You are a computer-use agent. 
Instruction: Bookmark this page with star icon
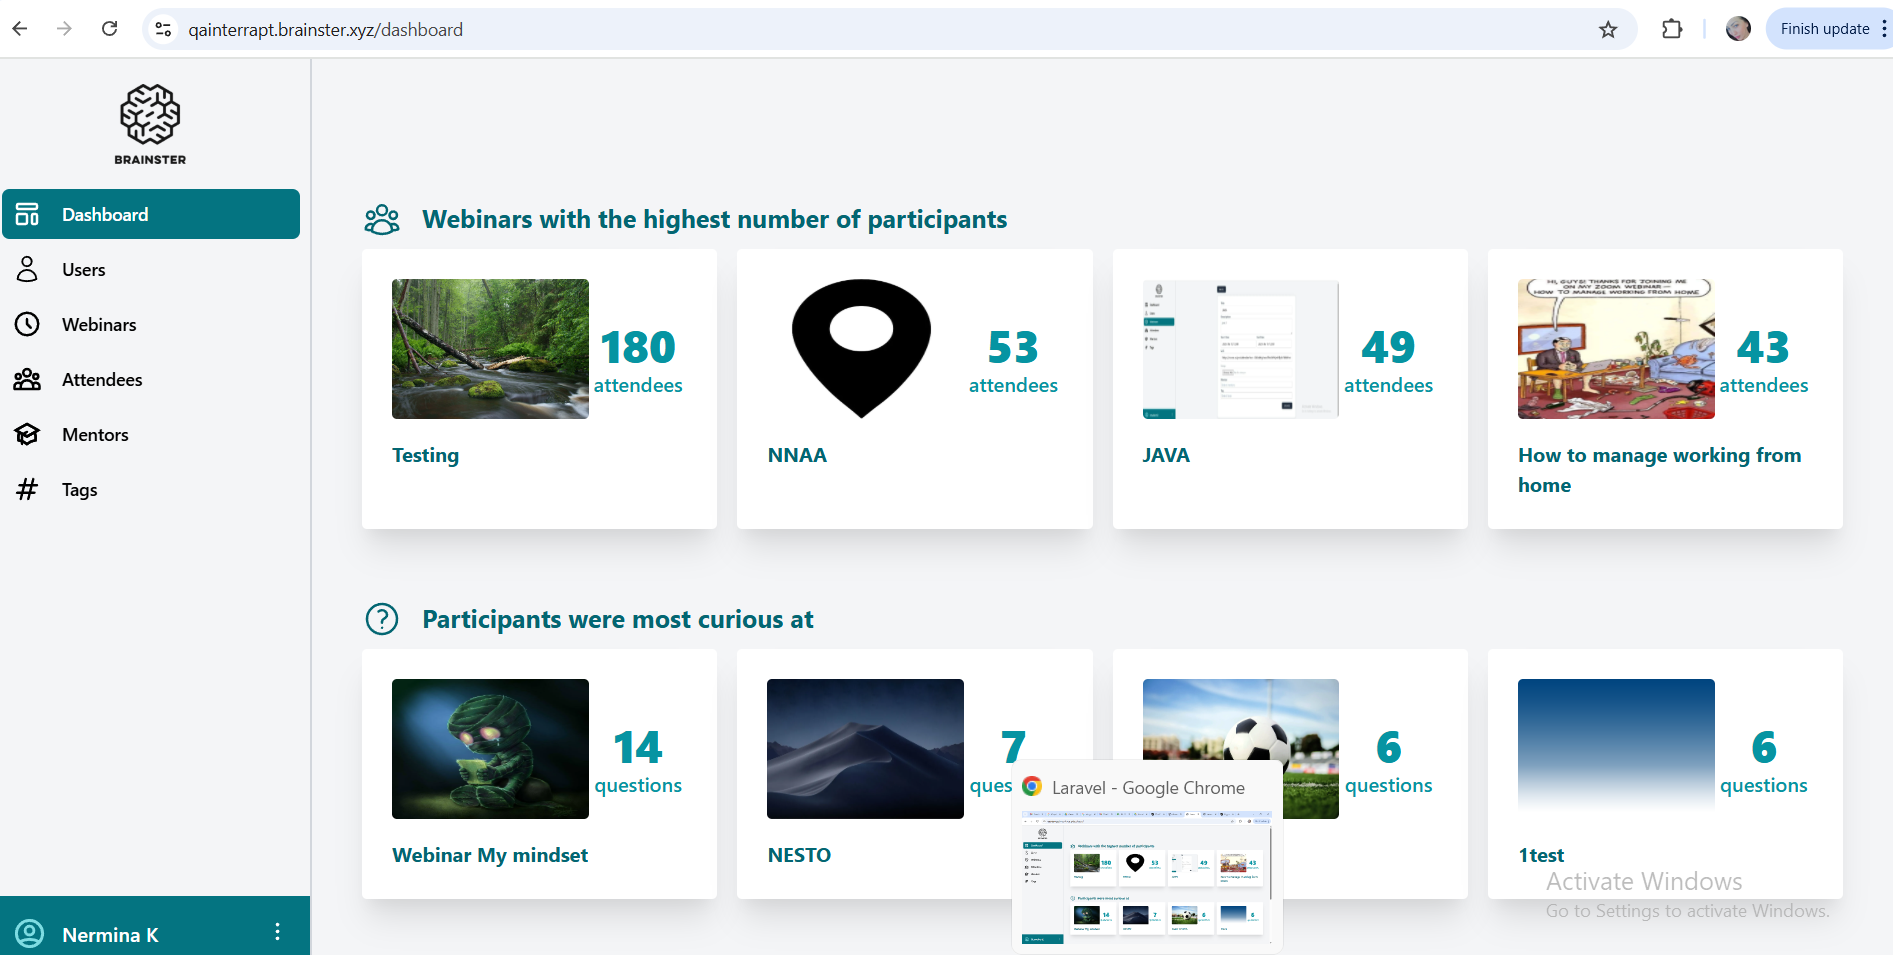[1608, 29]
